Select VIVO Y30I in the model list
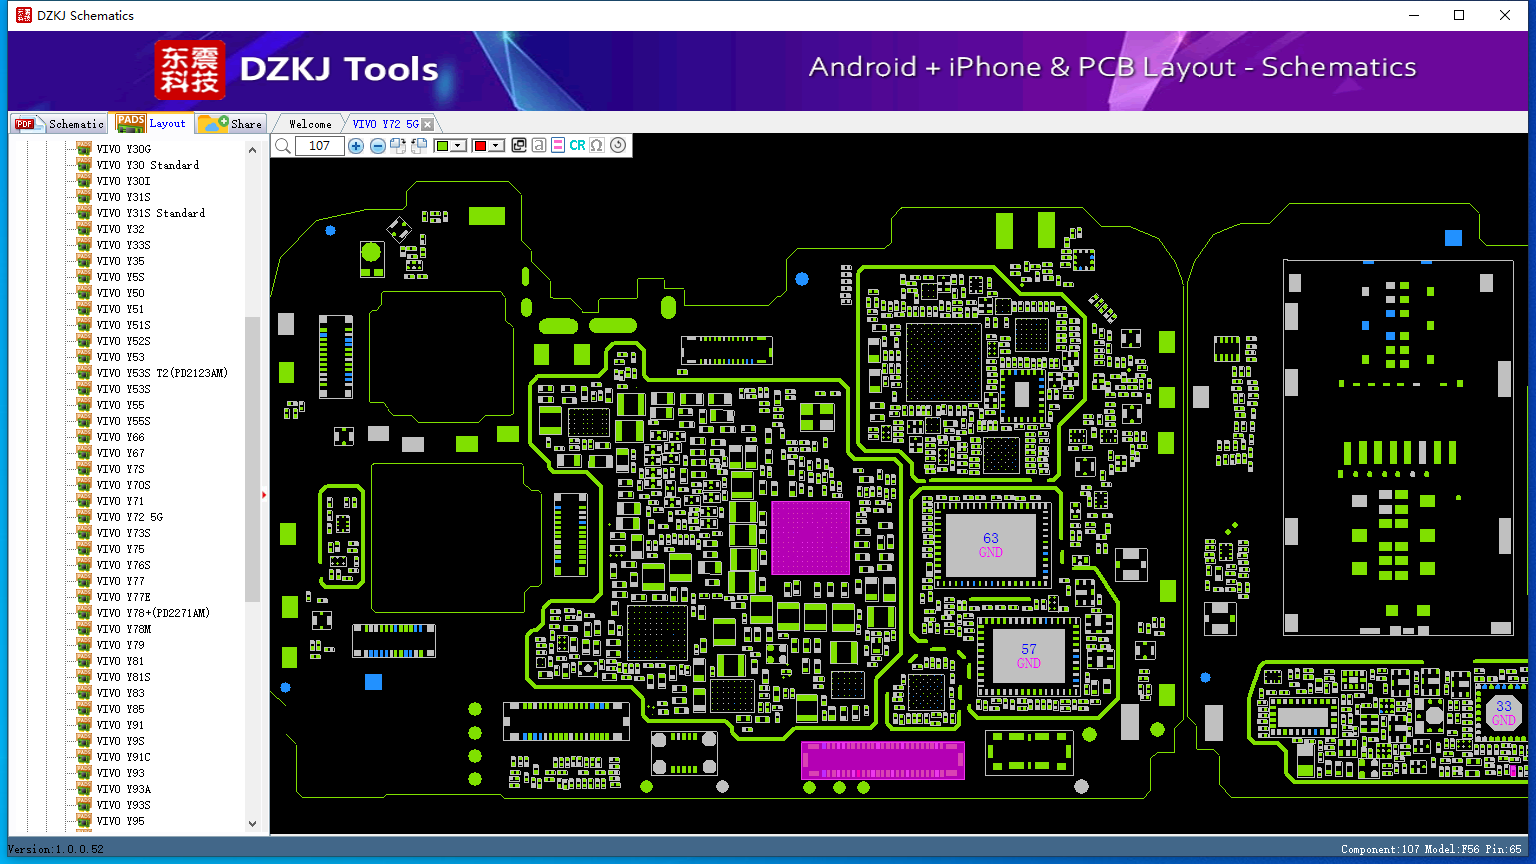The image size is (1536, 864). click(x=123, y=181)
